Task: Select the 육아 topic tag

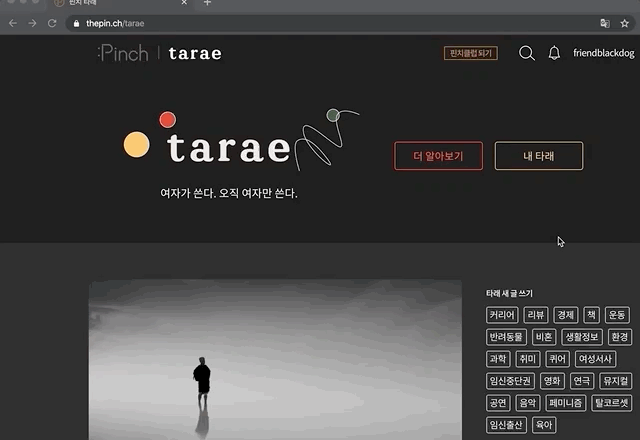Action: 544,425
